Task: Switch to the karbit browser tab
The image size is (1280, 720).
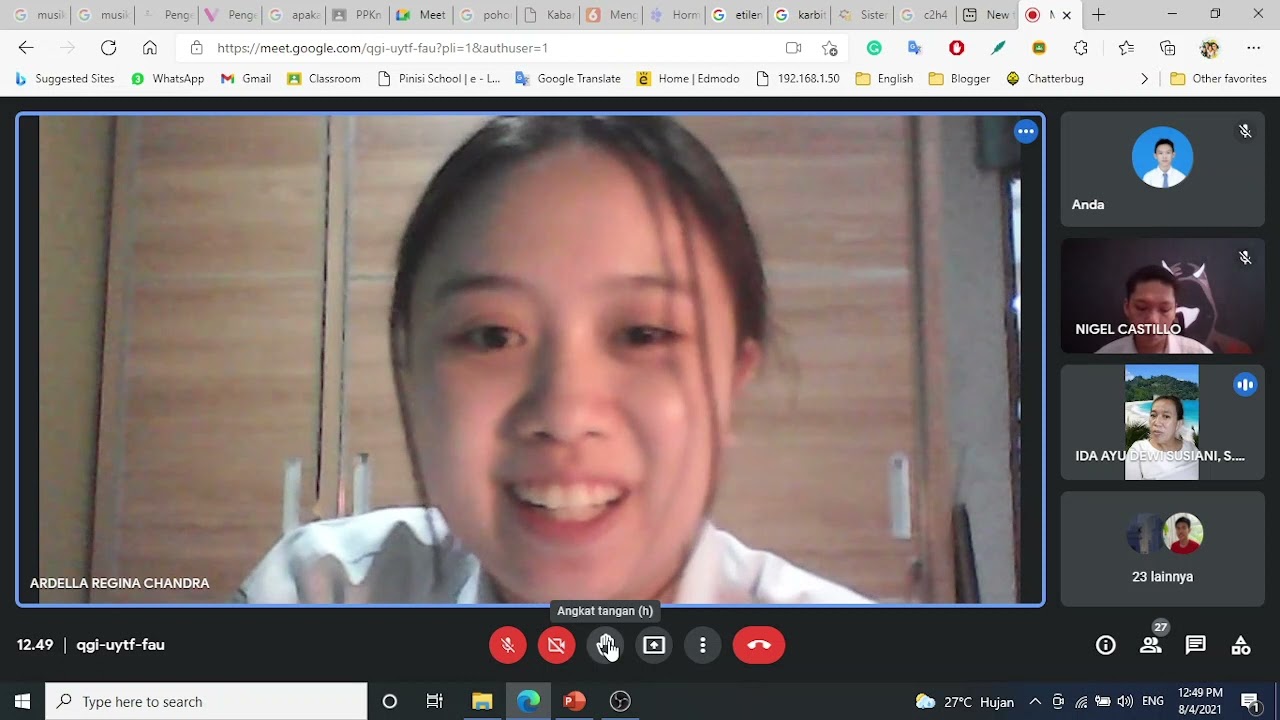Action: click(x=800, y=15)
